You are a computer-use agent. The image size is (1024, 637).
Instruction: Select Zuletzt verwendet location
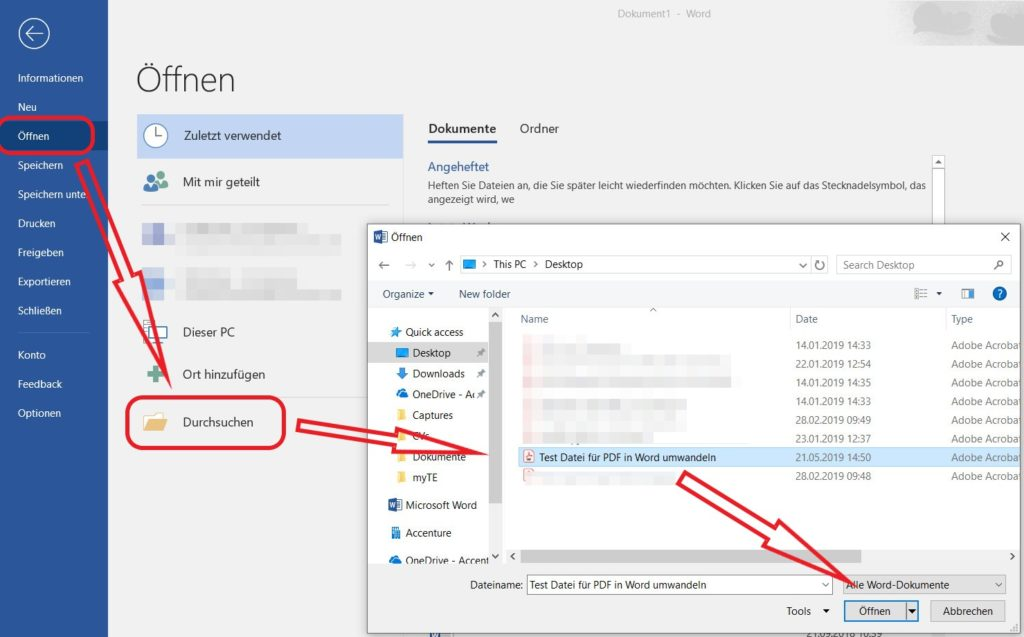coord(270,136)
